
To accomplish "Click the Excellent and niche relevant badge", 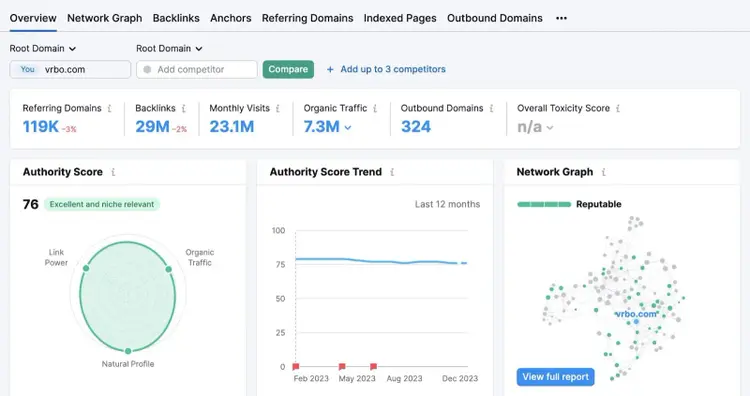I will [102, 204].
